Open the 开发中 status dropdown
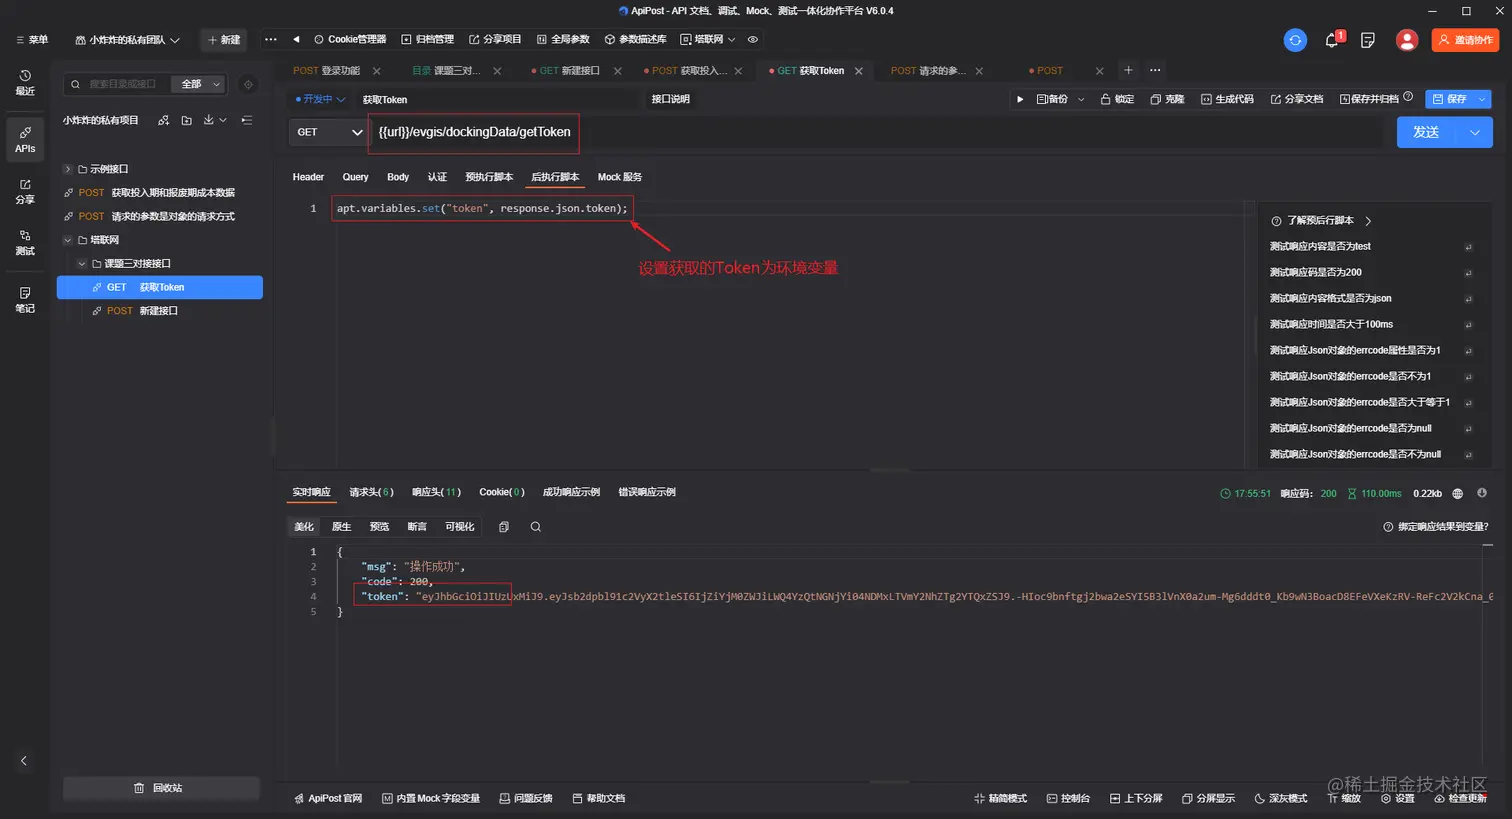1512x819 pixels. click(x=320, y=99)
